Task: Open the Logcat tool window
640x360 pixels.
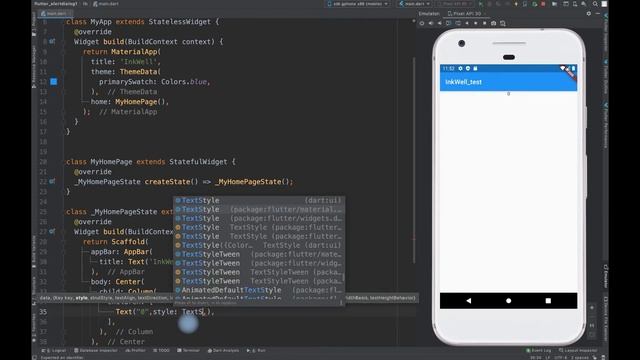Action: coord(55,350)
